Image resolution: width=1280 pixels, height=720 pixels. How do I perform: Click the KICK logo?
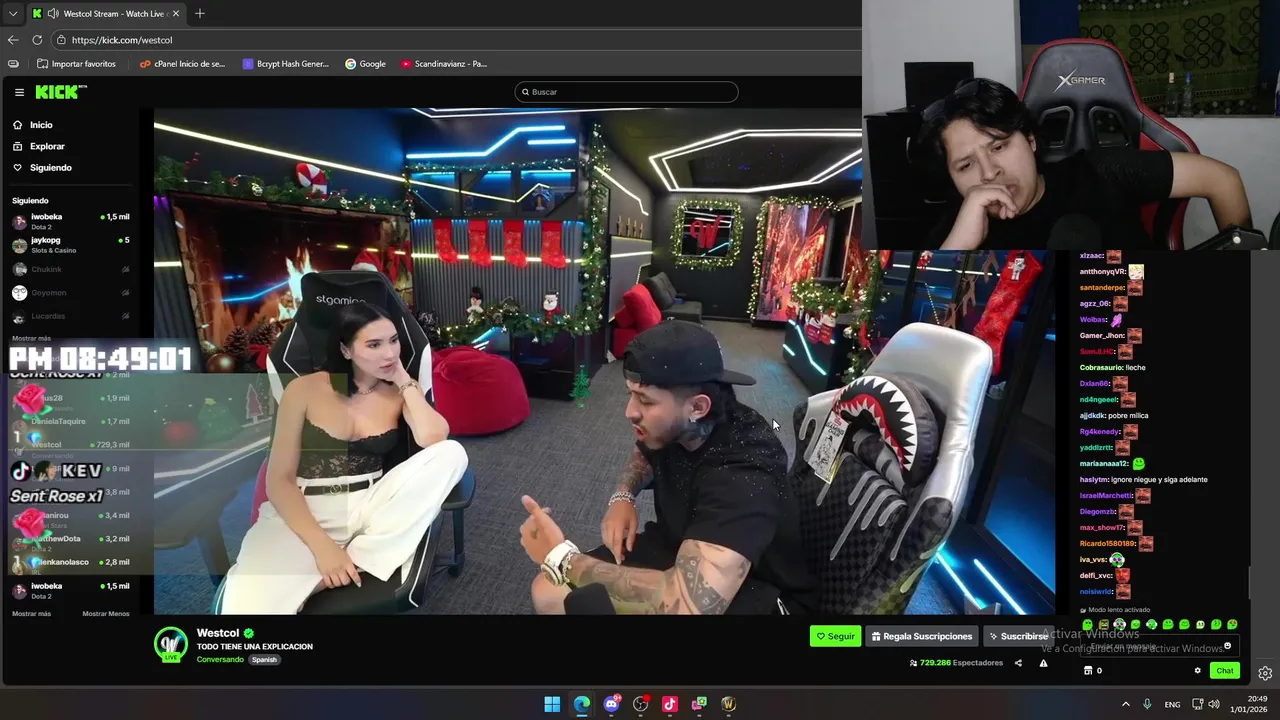click(60, 92)
